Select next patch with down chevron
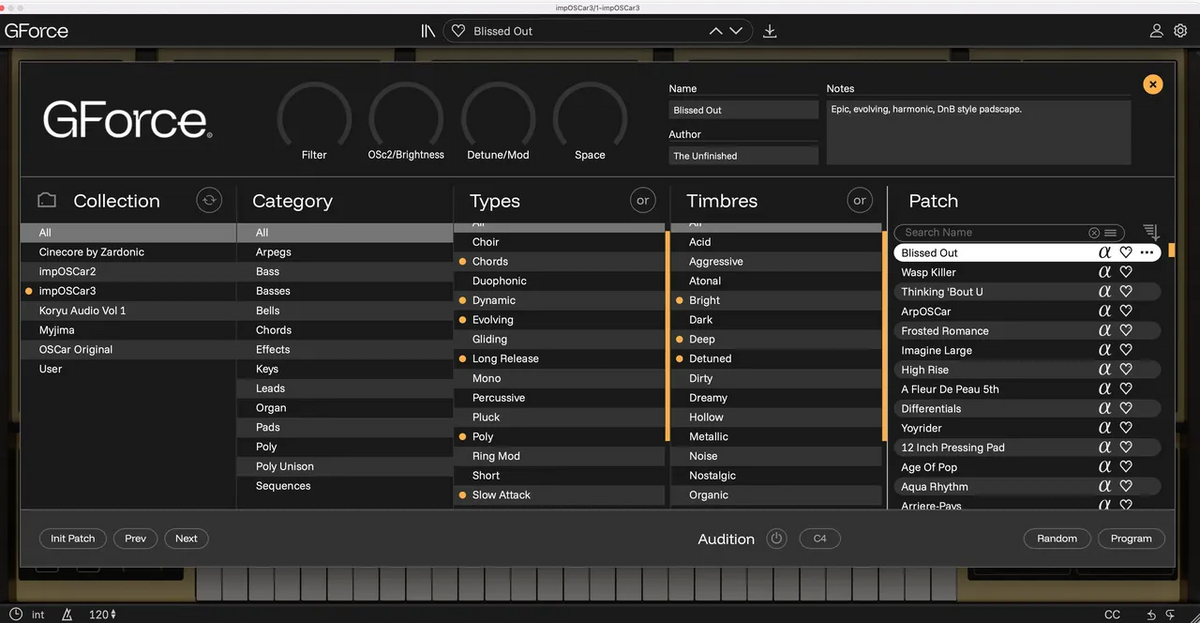Screen dimensions: 1200x623 (x=737, y=31)
